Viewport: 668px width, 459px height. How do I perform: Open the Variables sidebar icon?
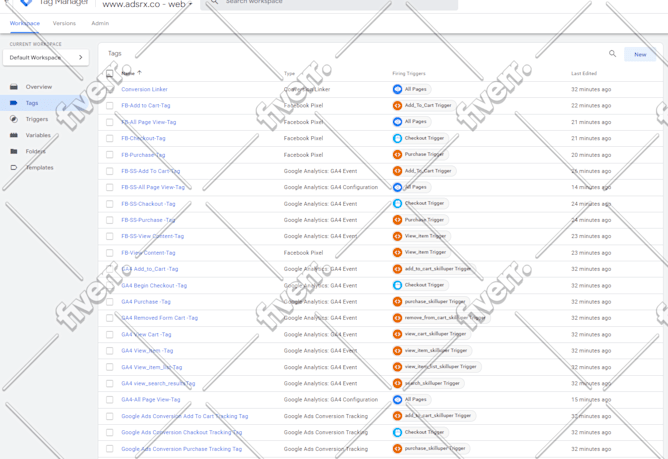click(14, 135)
